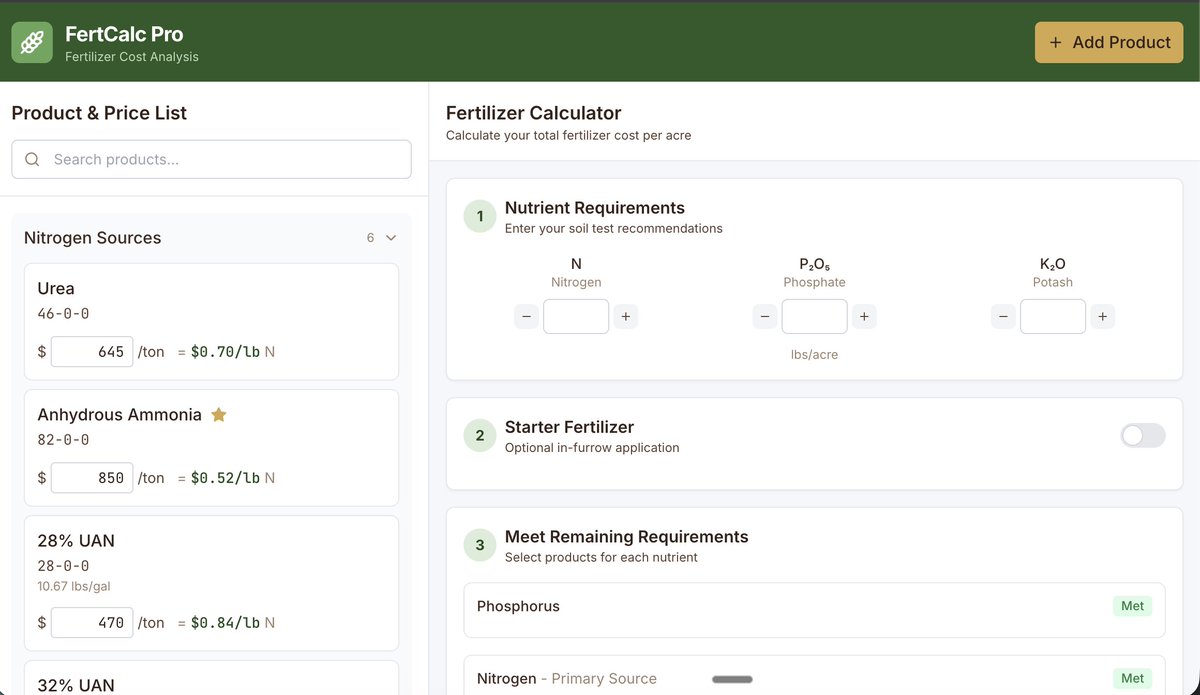Click the Phosphorus row label

click(x=518, y=606)
